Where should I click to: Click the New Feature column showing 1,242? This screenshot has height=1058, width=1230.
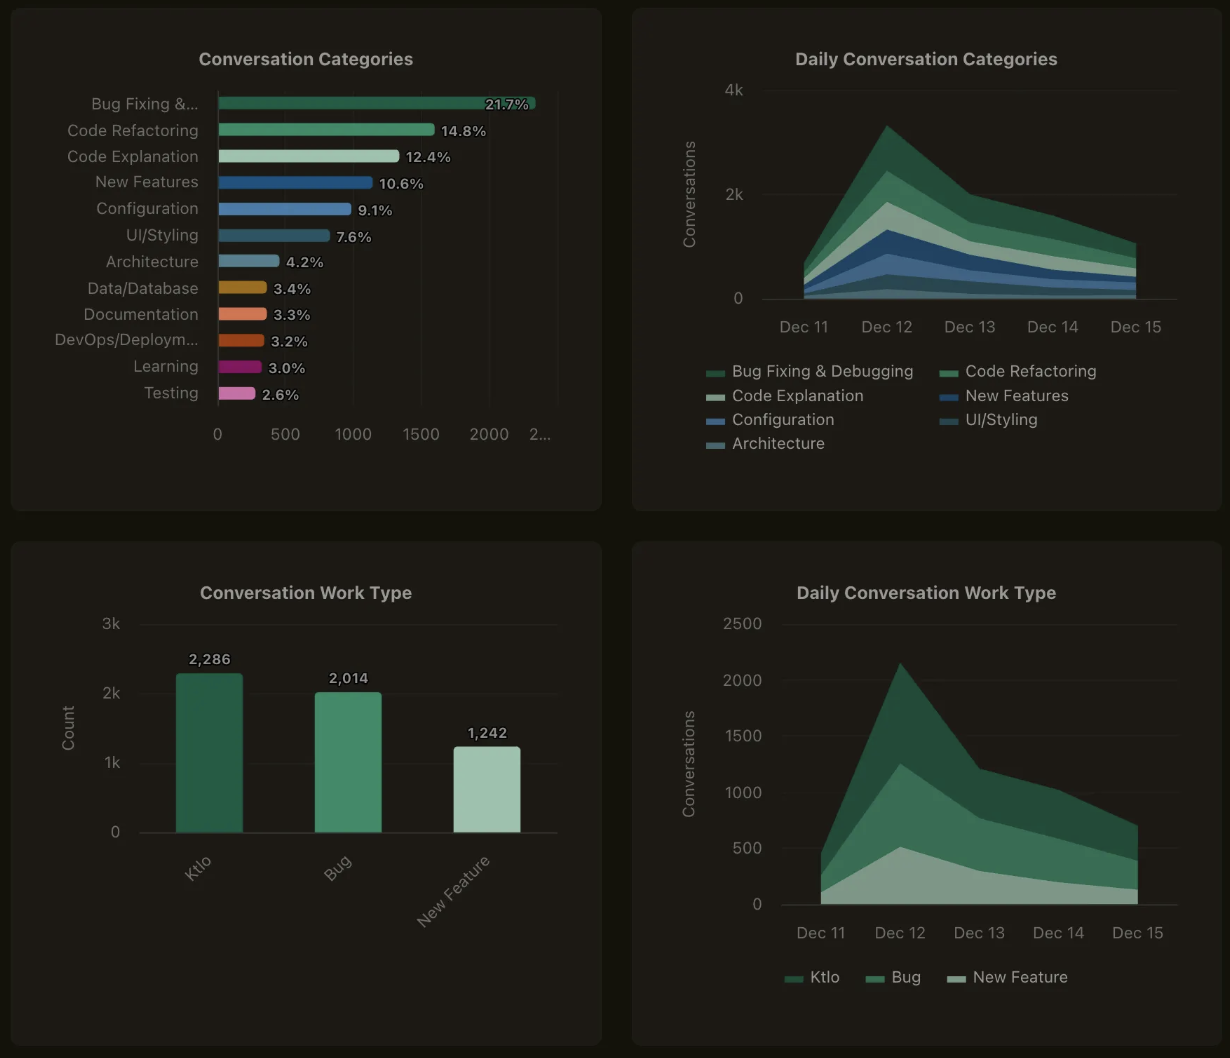pyautogui.click(x=487, y=789)
